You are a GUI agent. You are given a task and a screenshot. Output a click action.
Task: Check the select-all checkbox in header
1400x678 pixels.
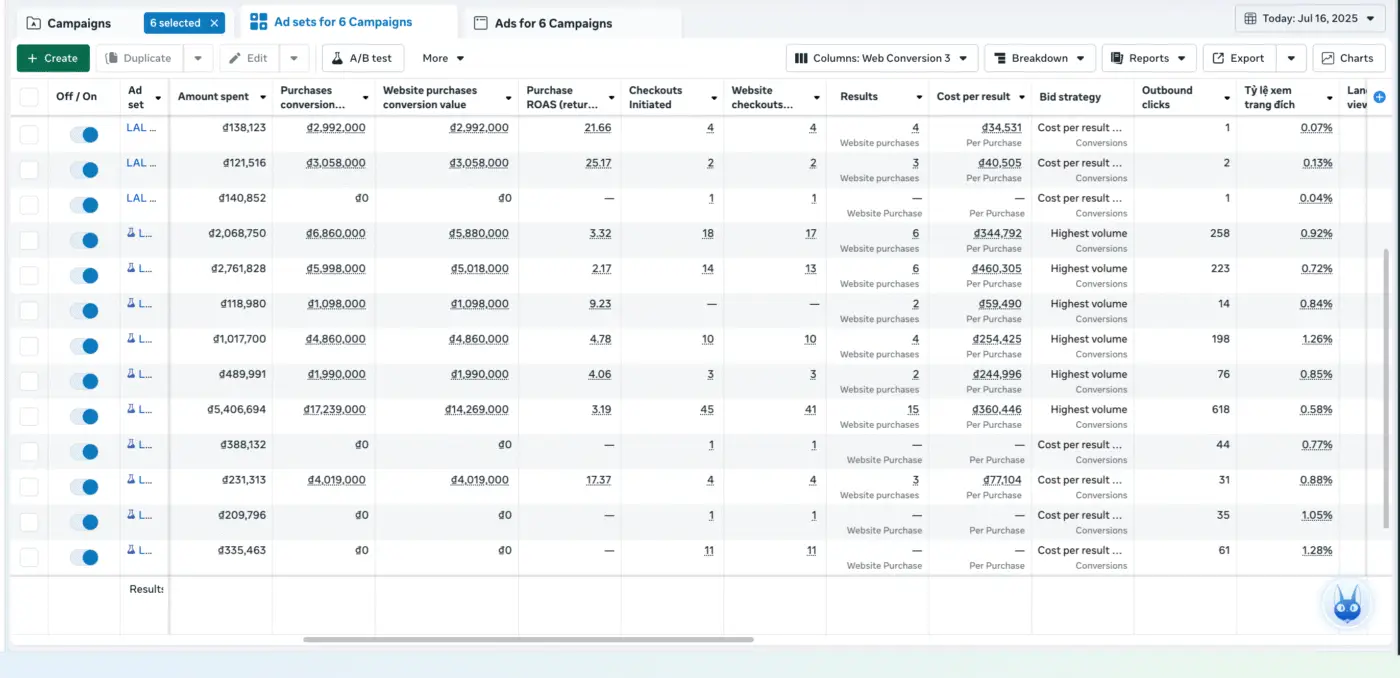click(x=29, y=97)
